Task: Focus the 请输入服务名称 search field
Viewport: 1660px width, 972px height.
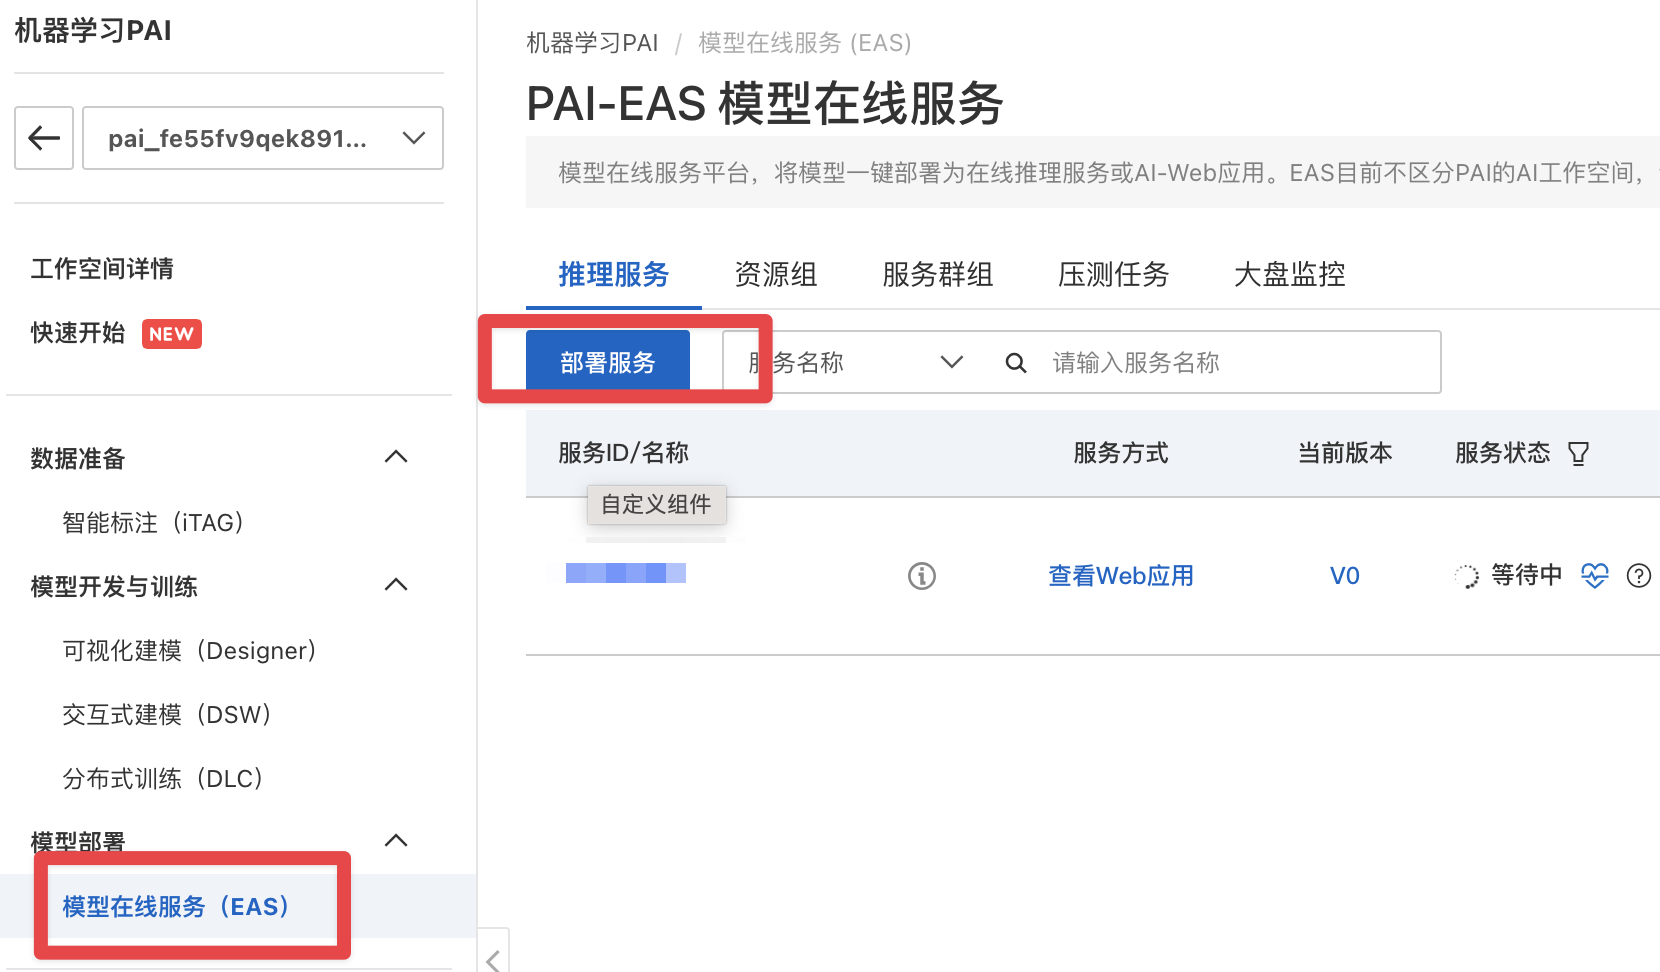Action: point(1236,362)
